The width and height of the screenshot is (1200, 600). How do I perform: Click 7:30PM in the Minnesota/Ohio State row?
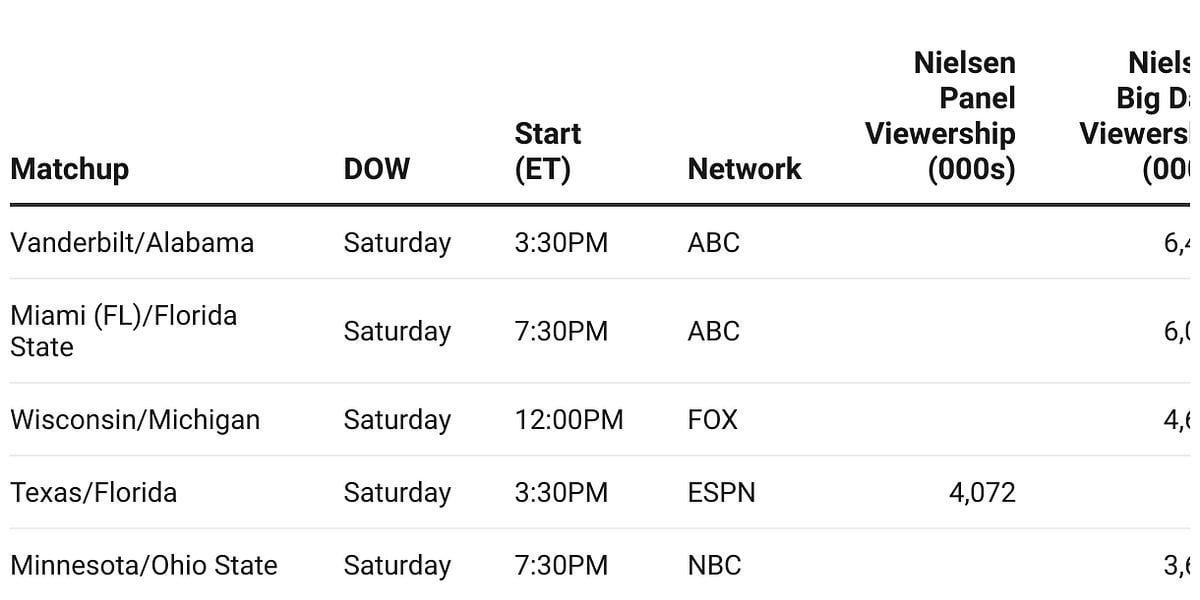560,565
